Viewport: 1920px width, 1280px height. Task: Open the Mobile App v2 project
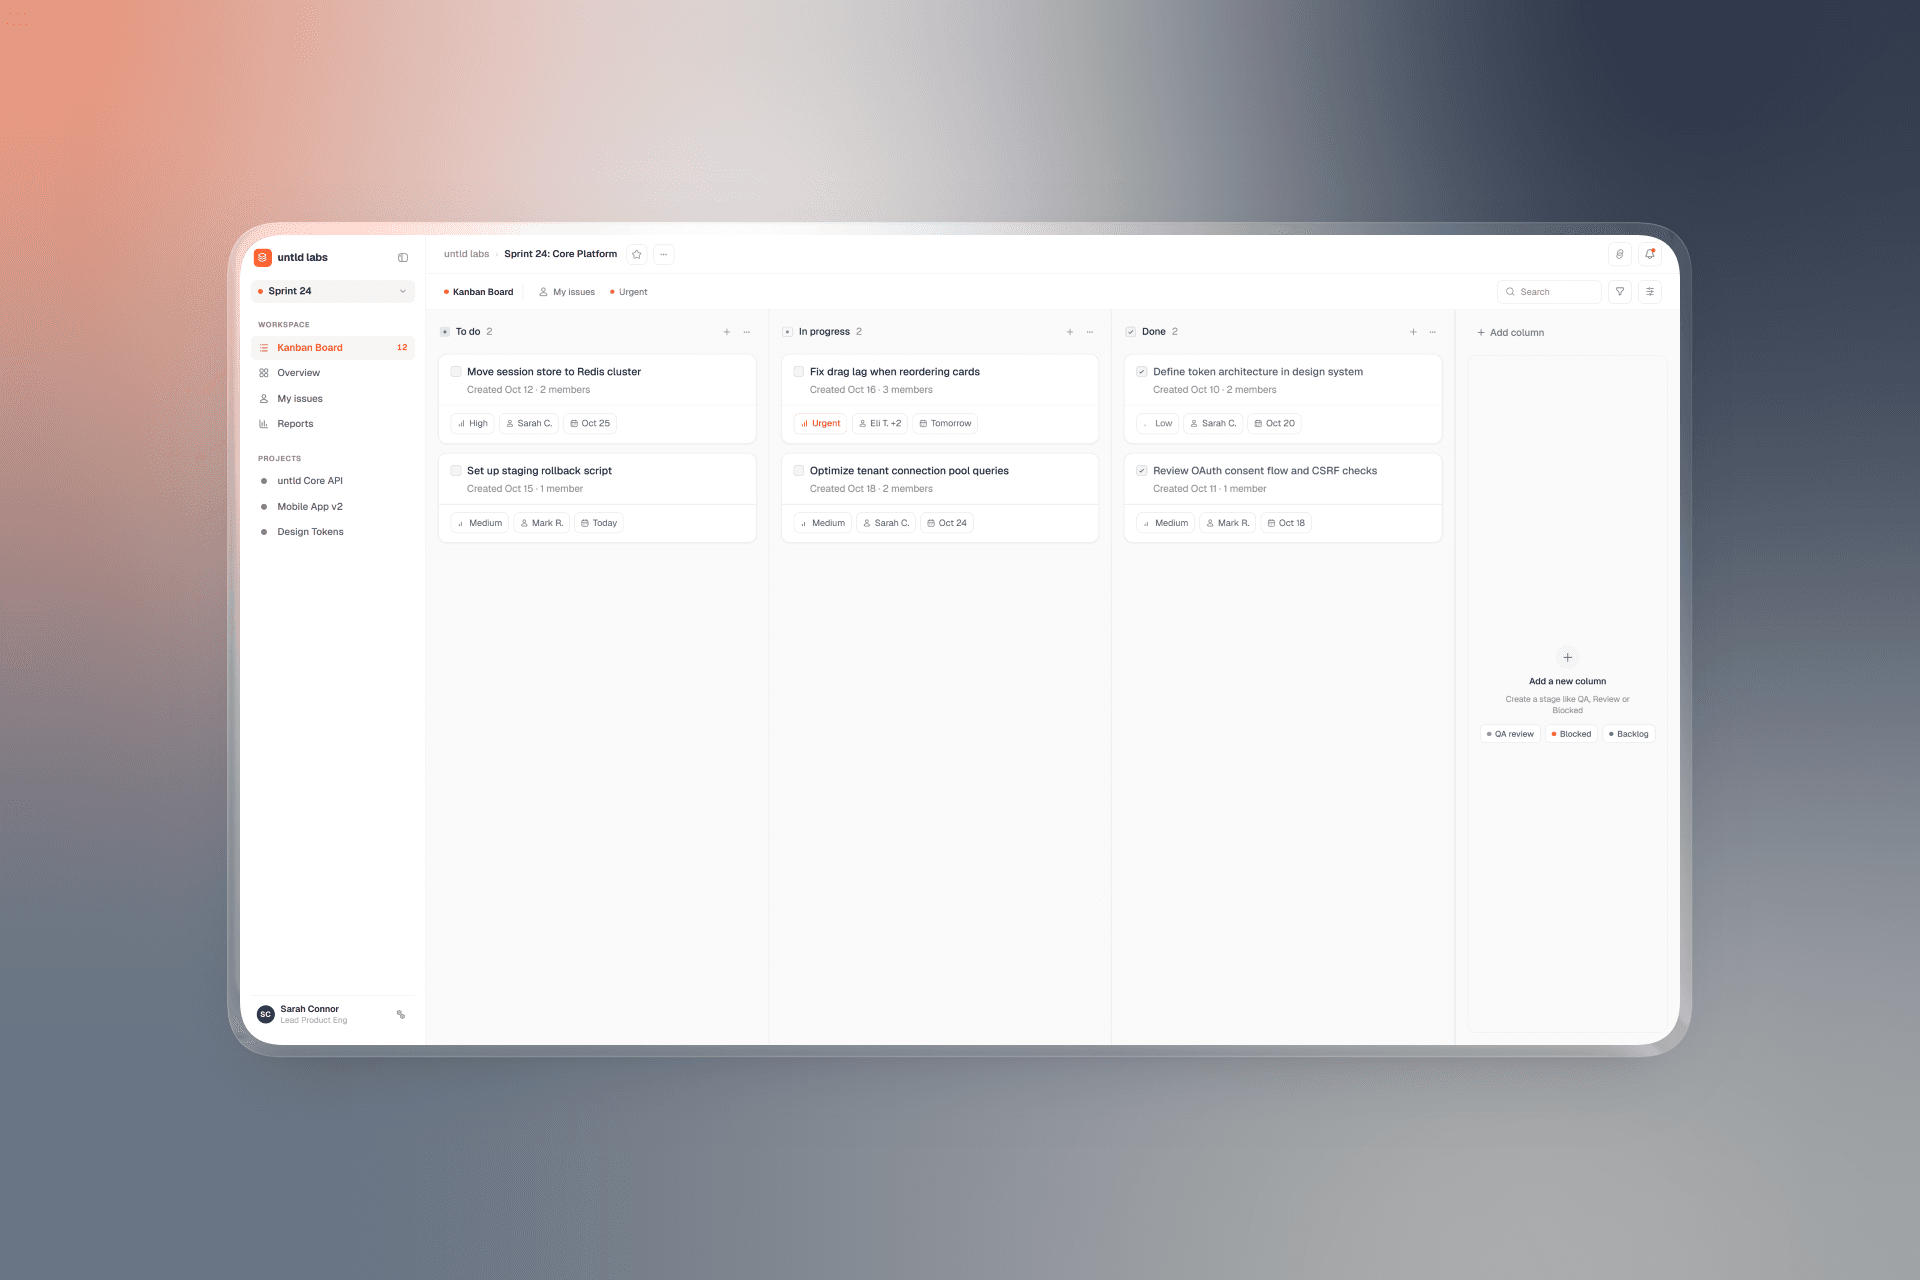coord(333,507)
